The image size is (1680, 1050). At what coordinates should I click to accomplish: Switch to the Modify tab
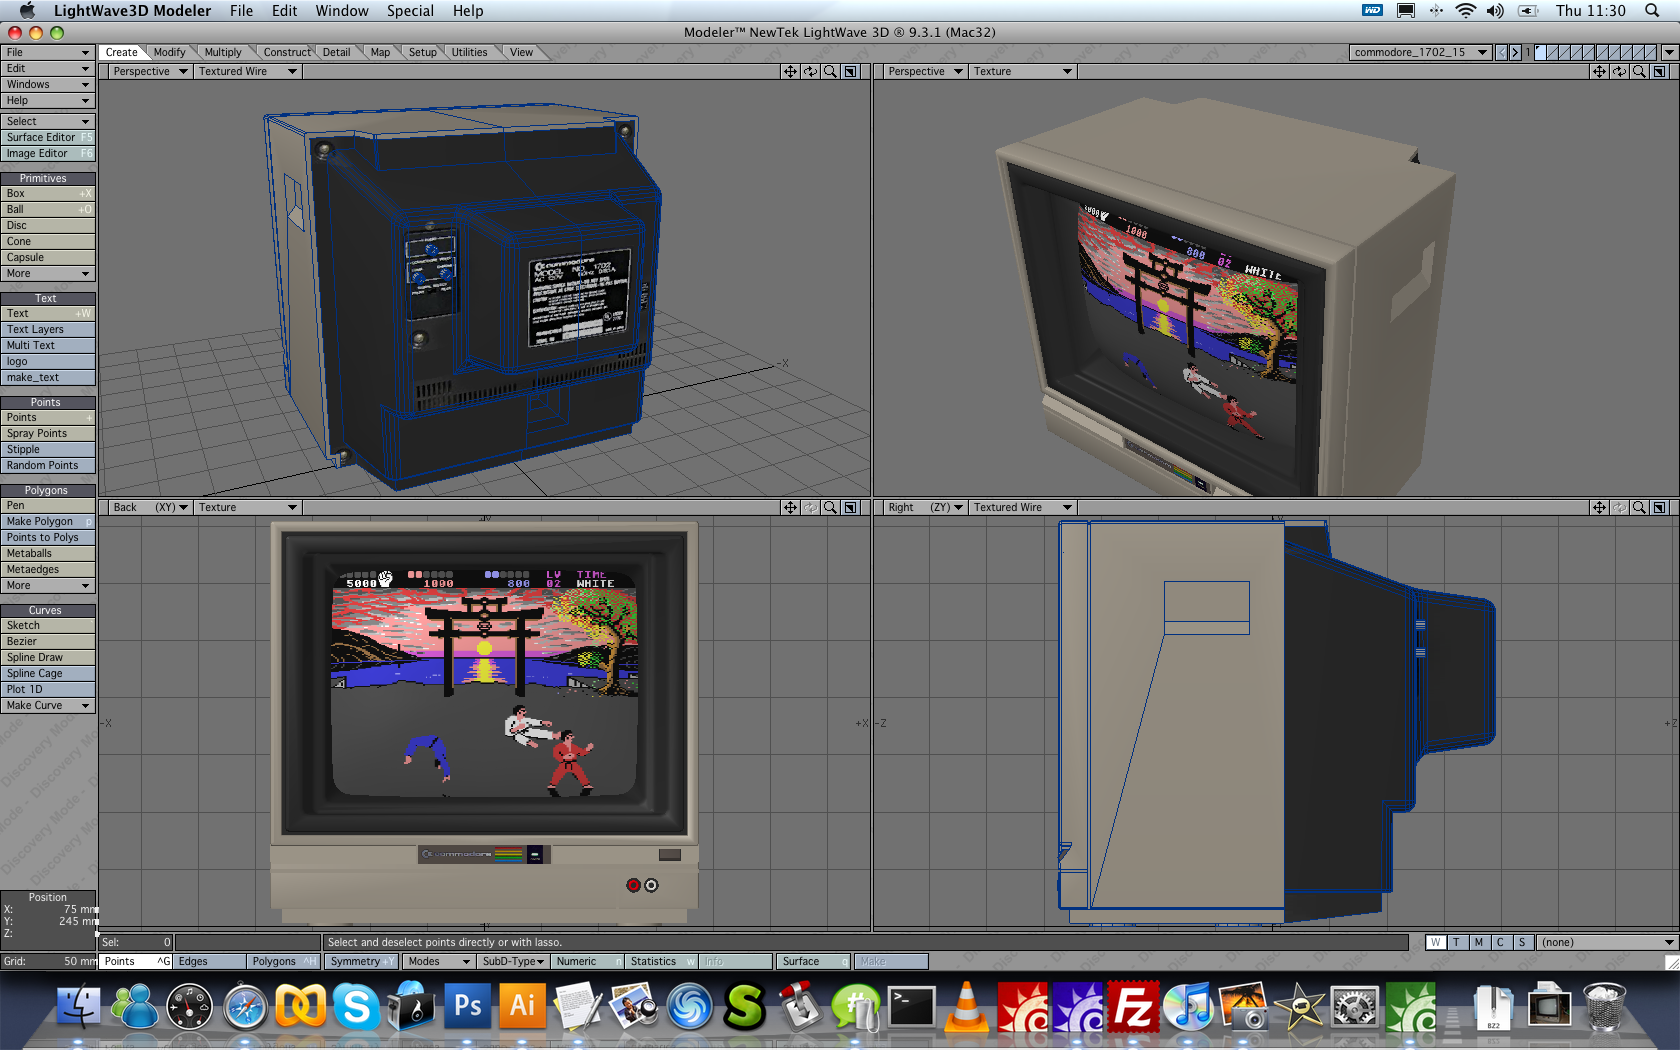(x=169, y=53)
